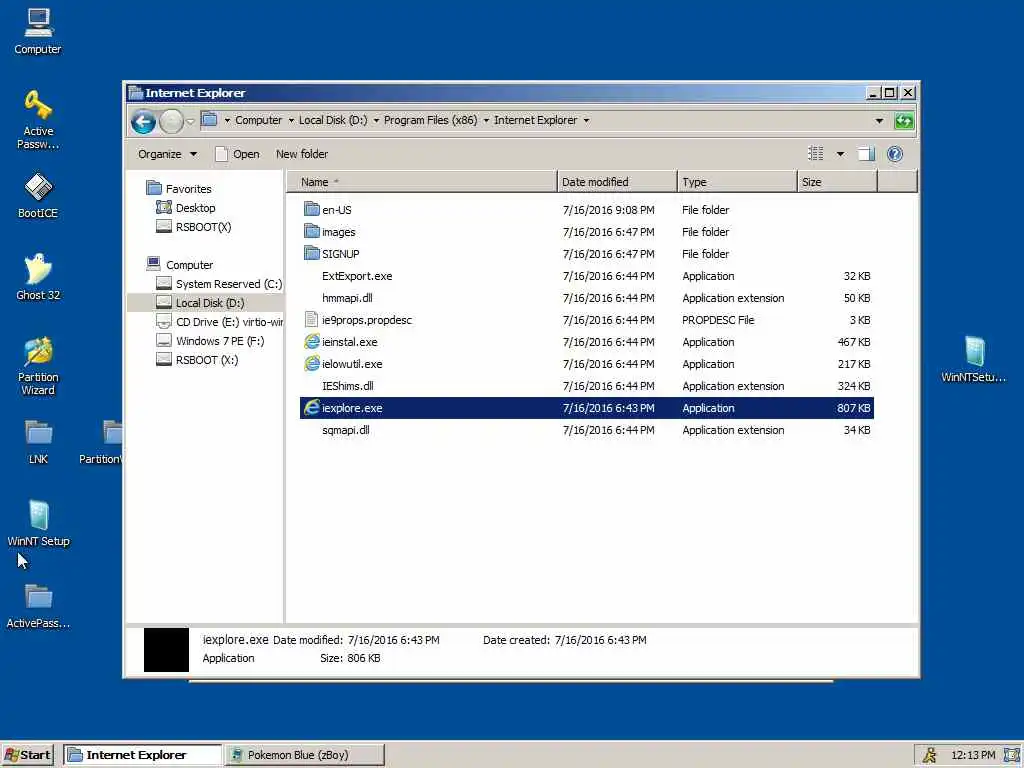Click the tray icon left of the clock
Image resolution: width=1024 pixels, height=768 pixels.
click(x=929, y=755)
